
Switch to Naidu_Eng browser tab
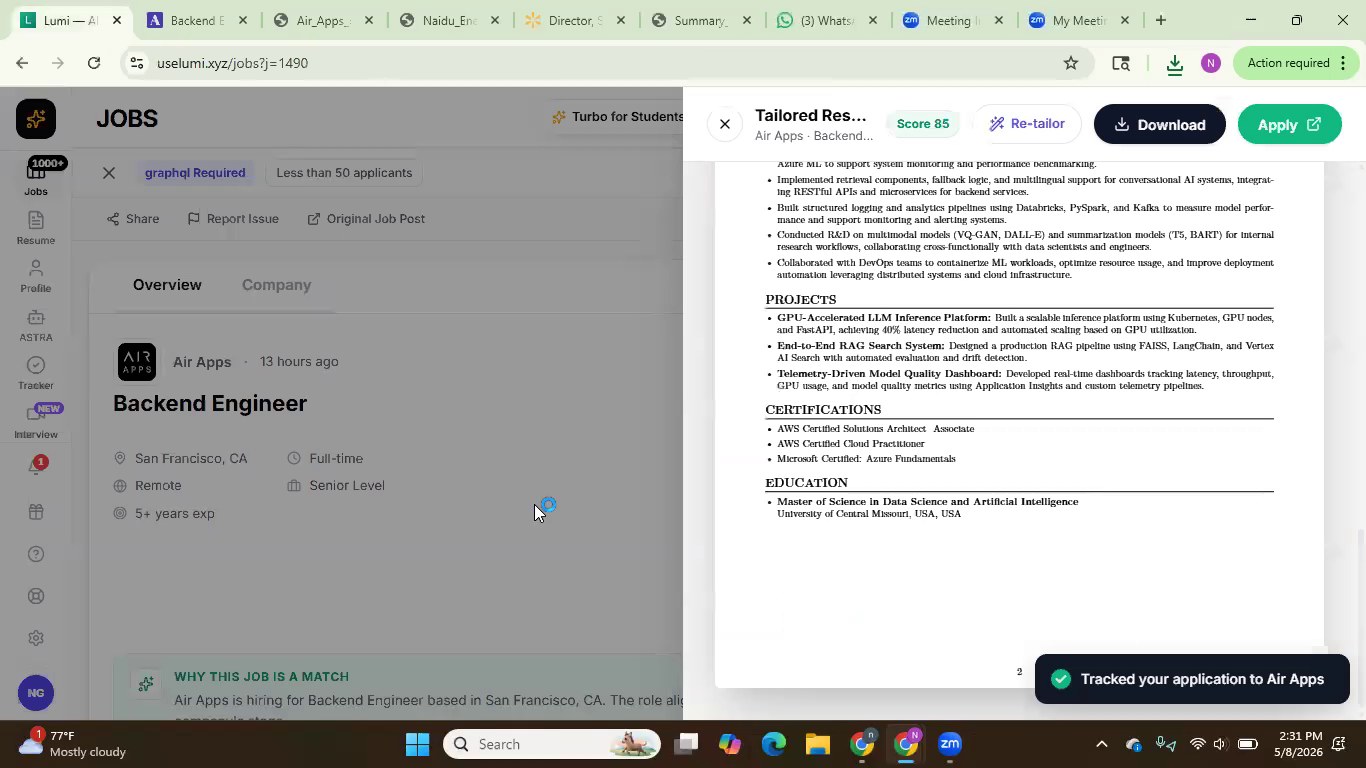(448, 20)
